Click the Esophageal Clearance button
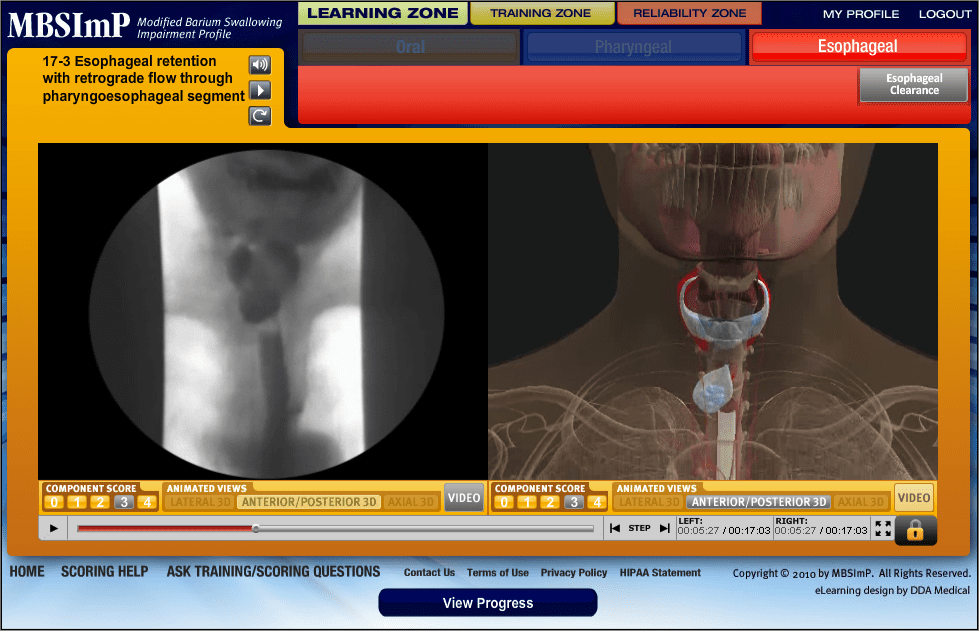Screen dimensions: 979x631 click(x=913, y=85)
